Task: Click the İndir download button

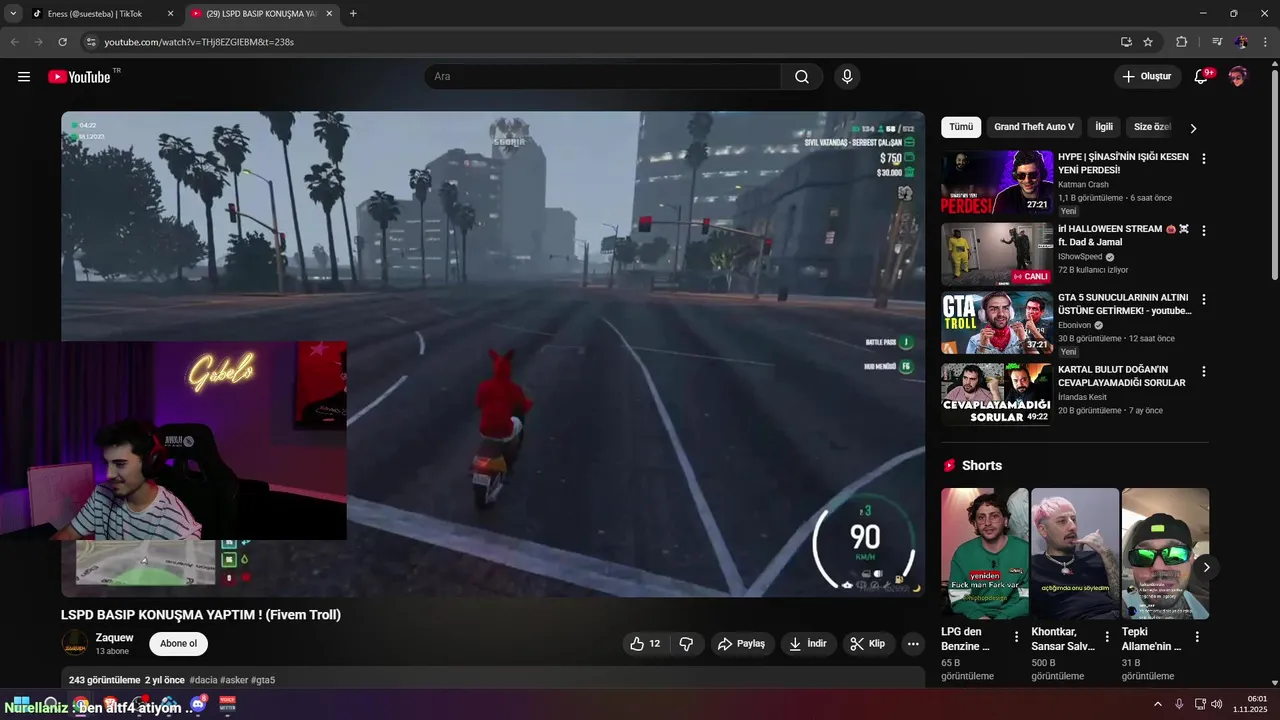Action: coord(808,644)
